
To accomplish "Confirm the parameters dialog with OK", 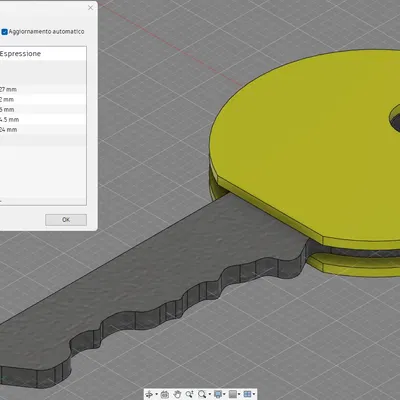I will [66, 220].
